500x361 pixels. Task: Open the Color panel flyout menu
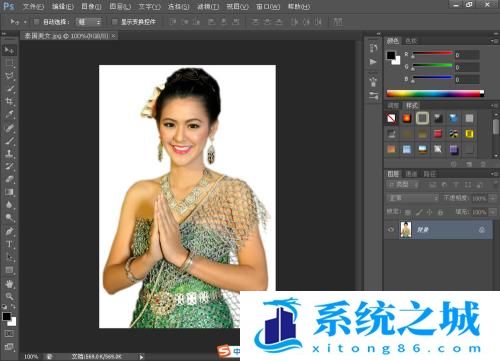pos(493,41)
